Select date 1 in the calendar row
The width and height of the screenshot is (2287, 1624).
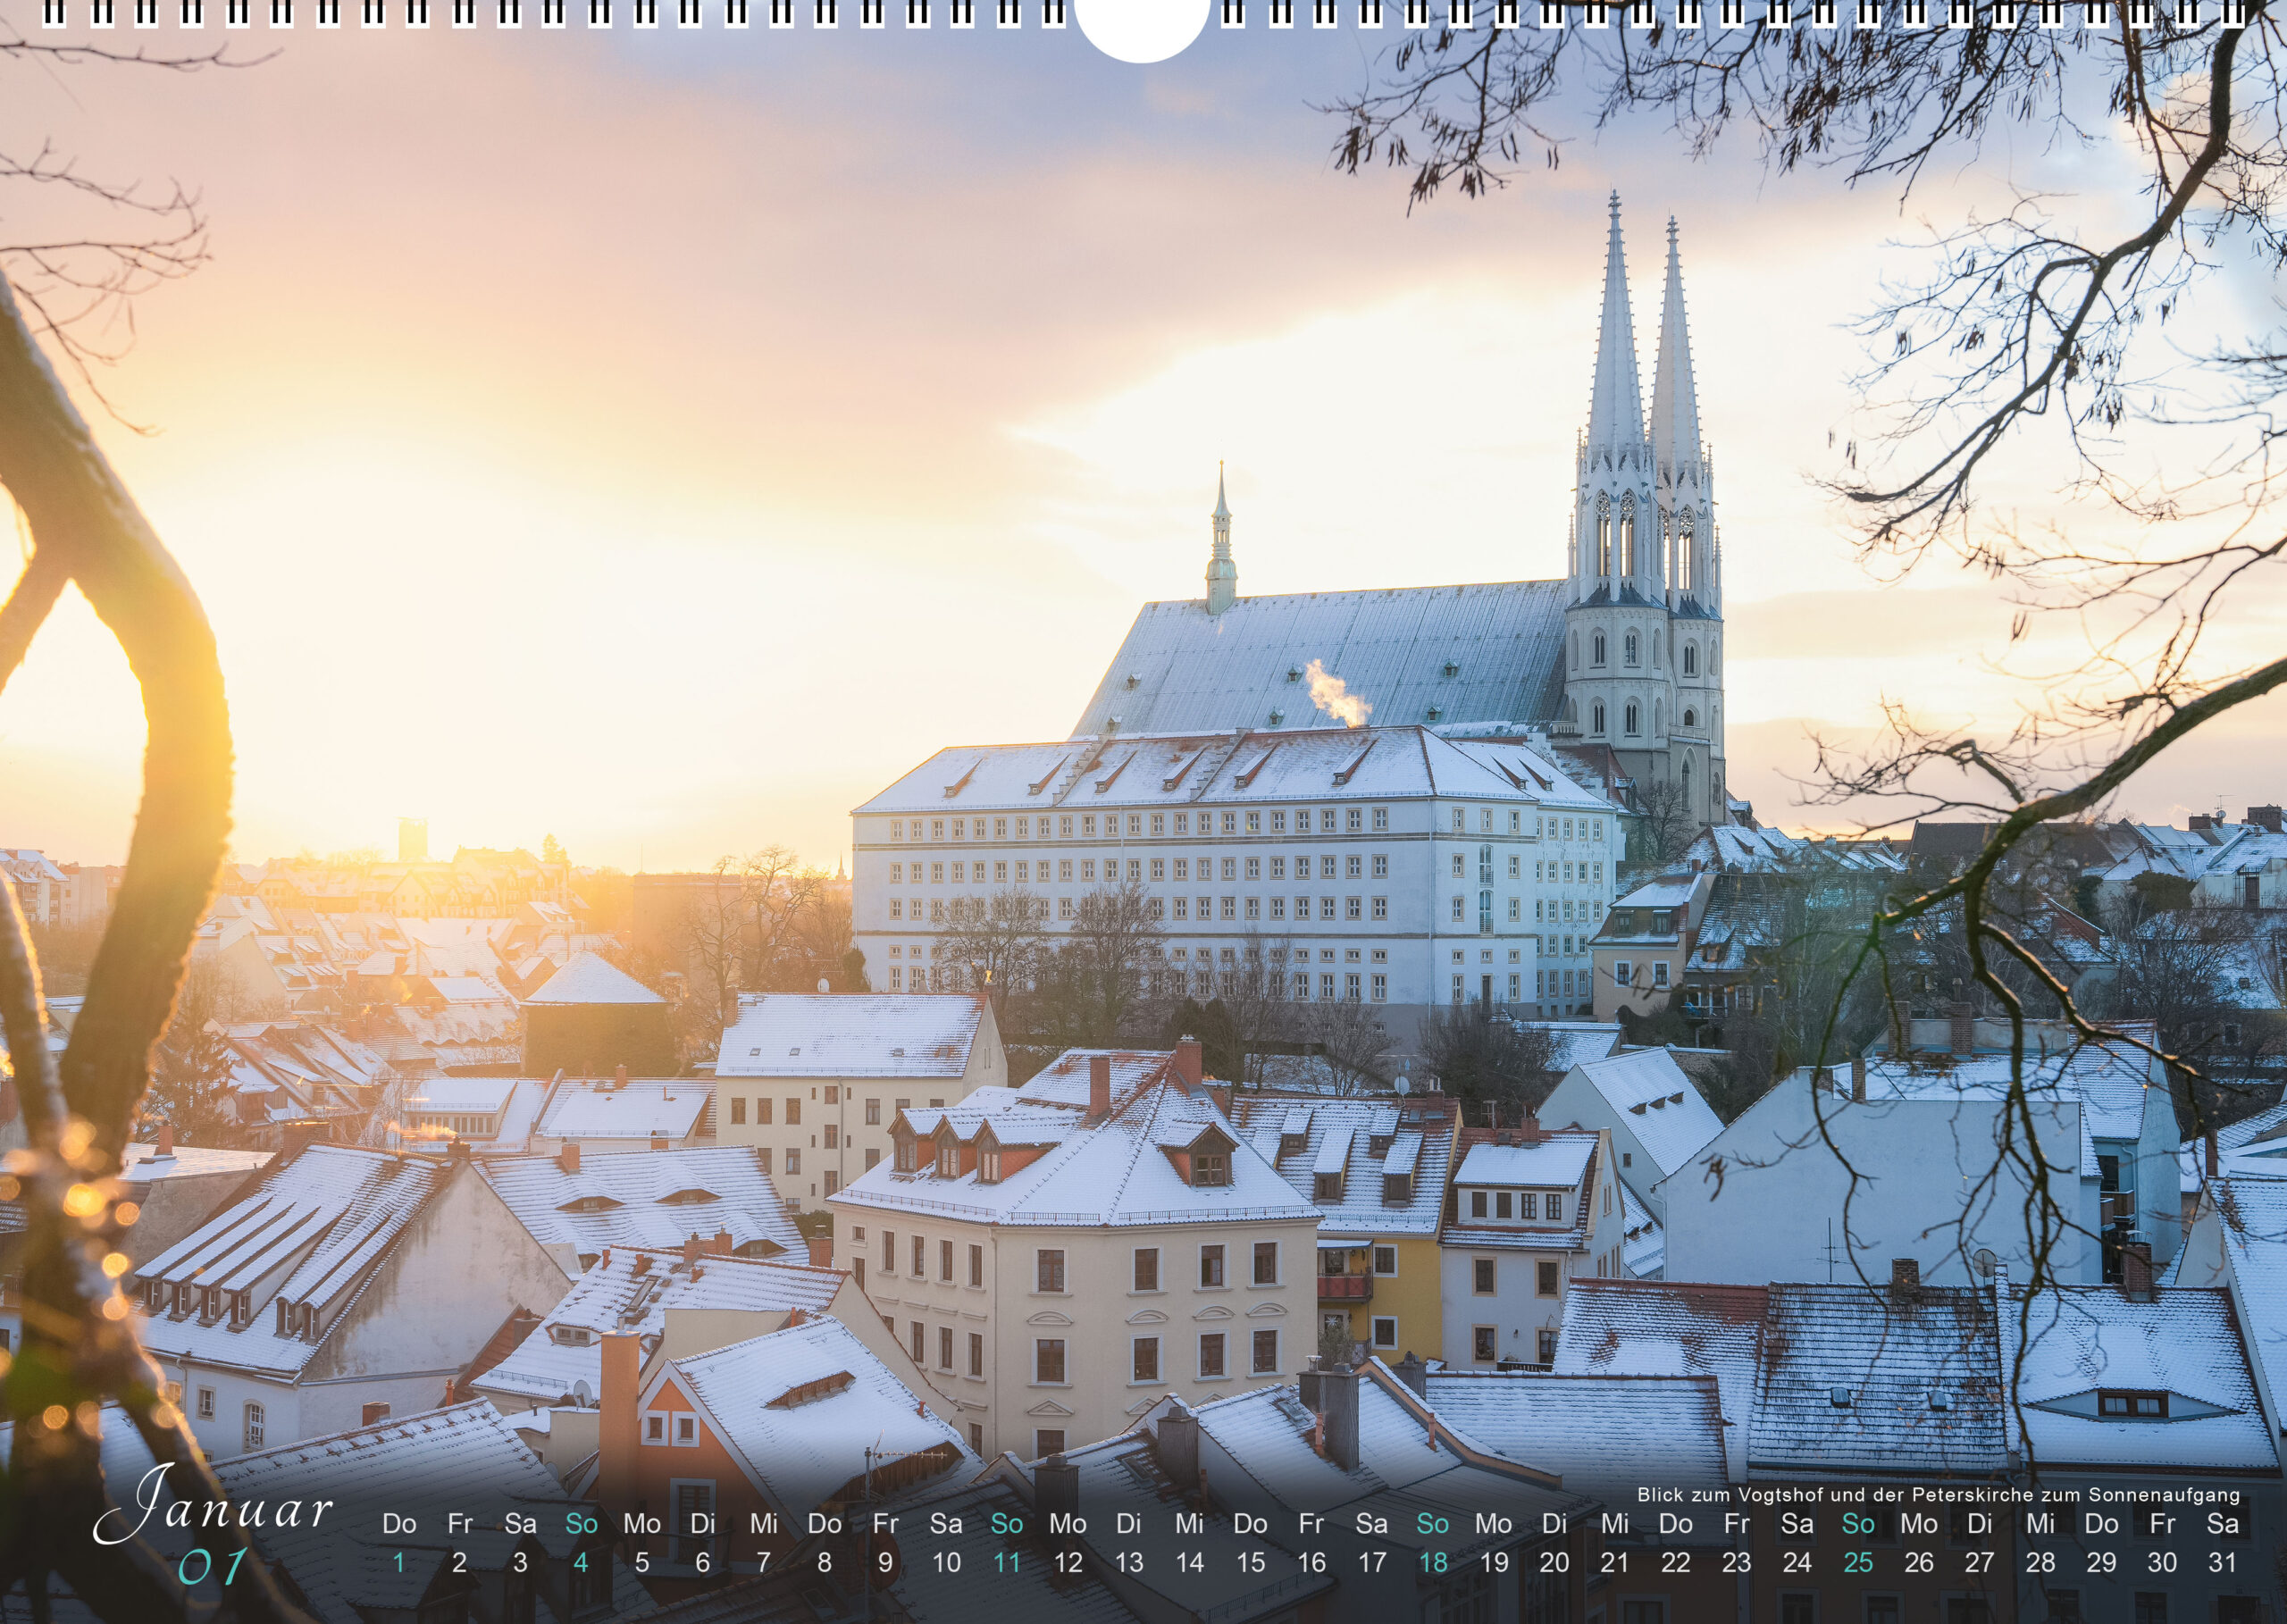tap(399, 1562)
